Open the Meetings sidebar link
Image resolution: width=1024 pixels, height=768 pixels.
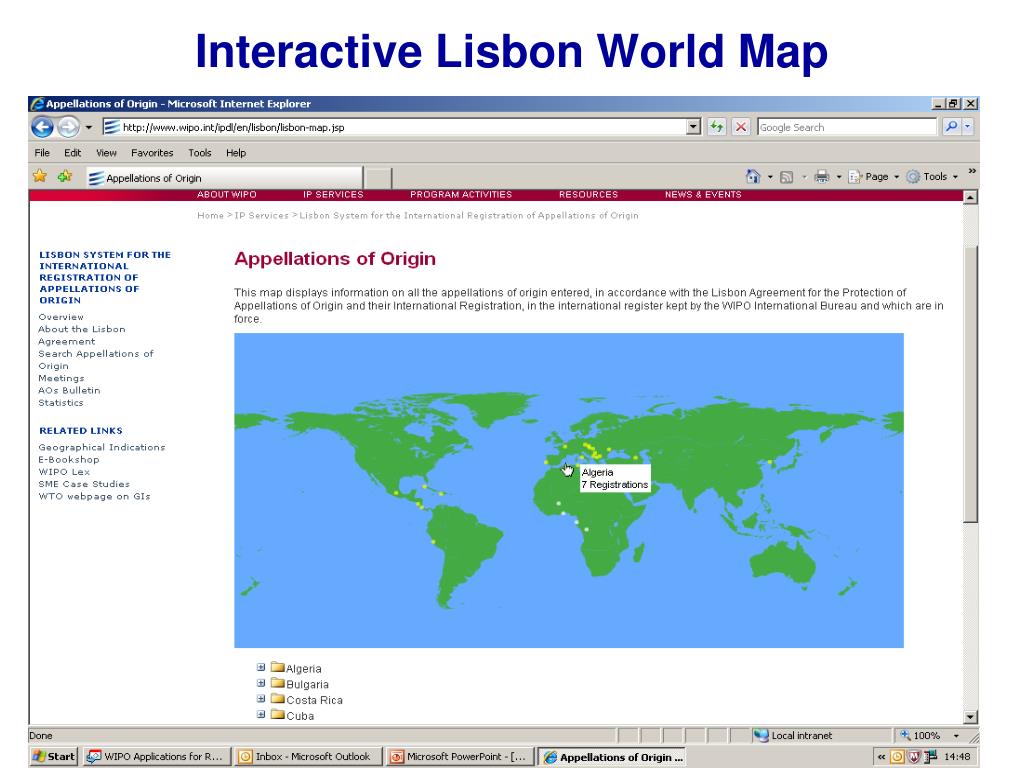(61, 378)
